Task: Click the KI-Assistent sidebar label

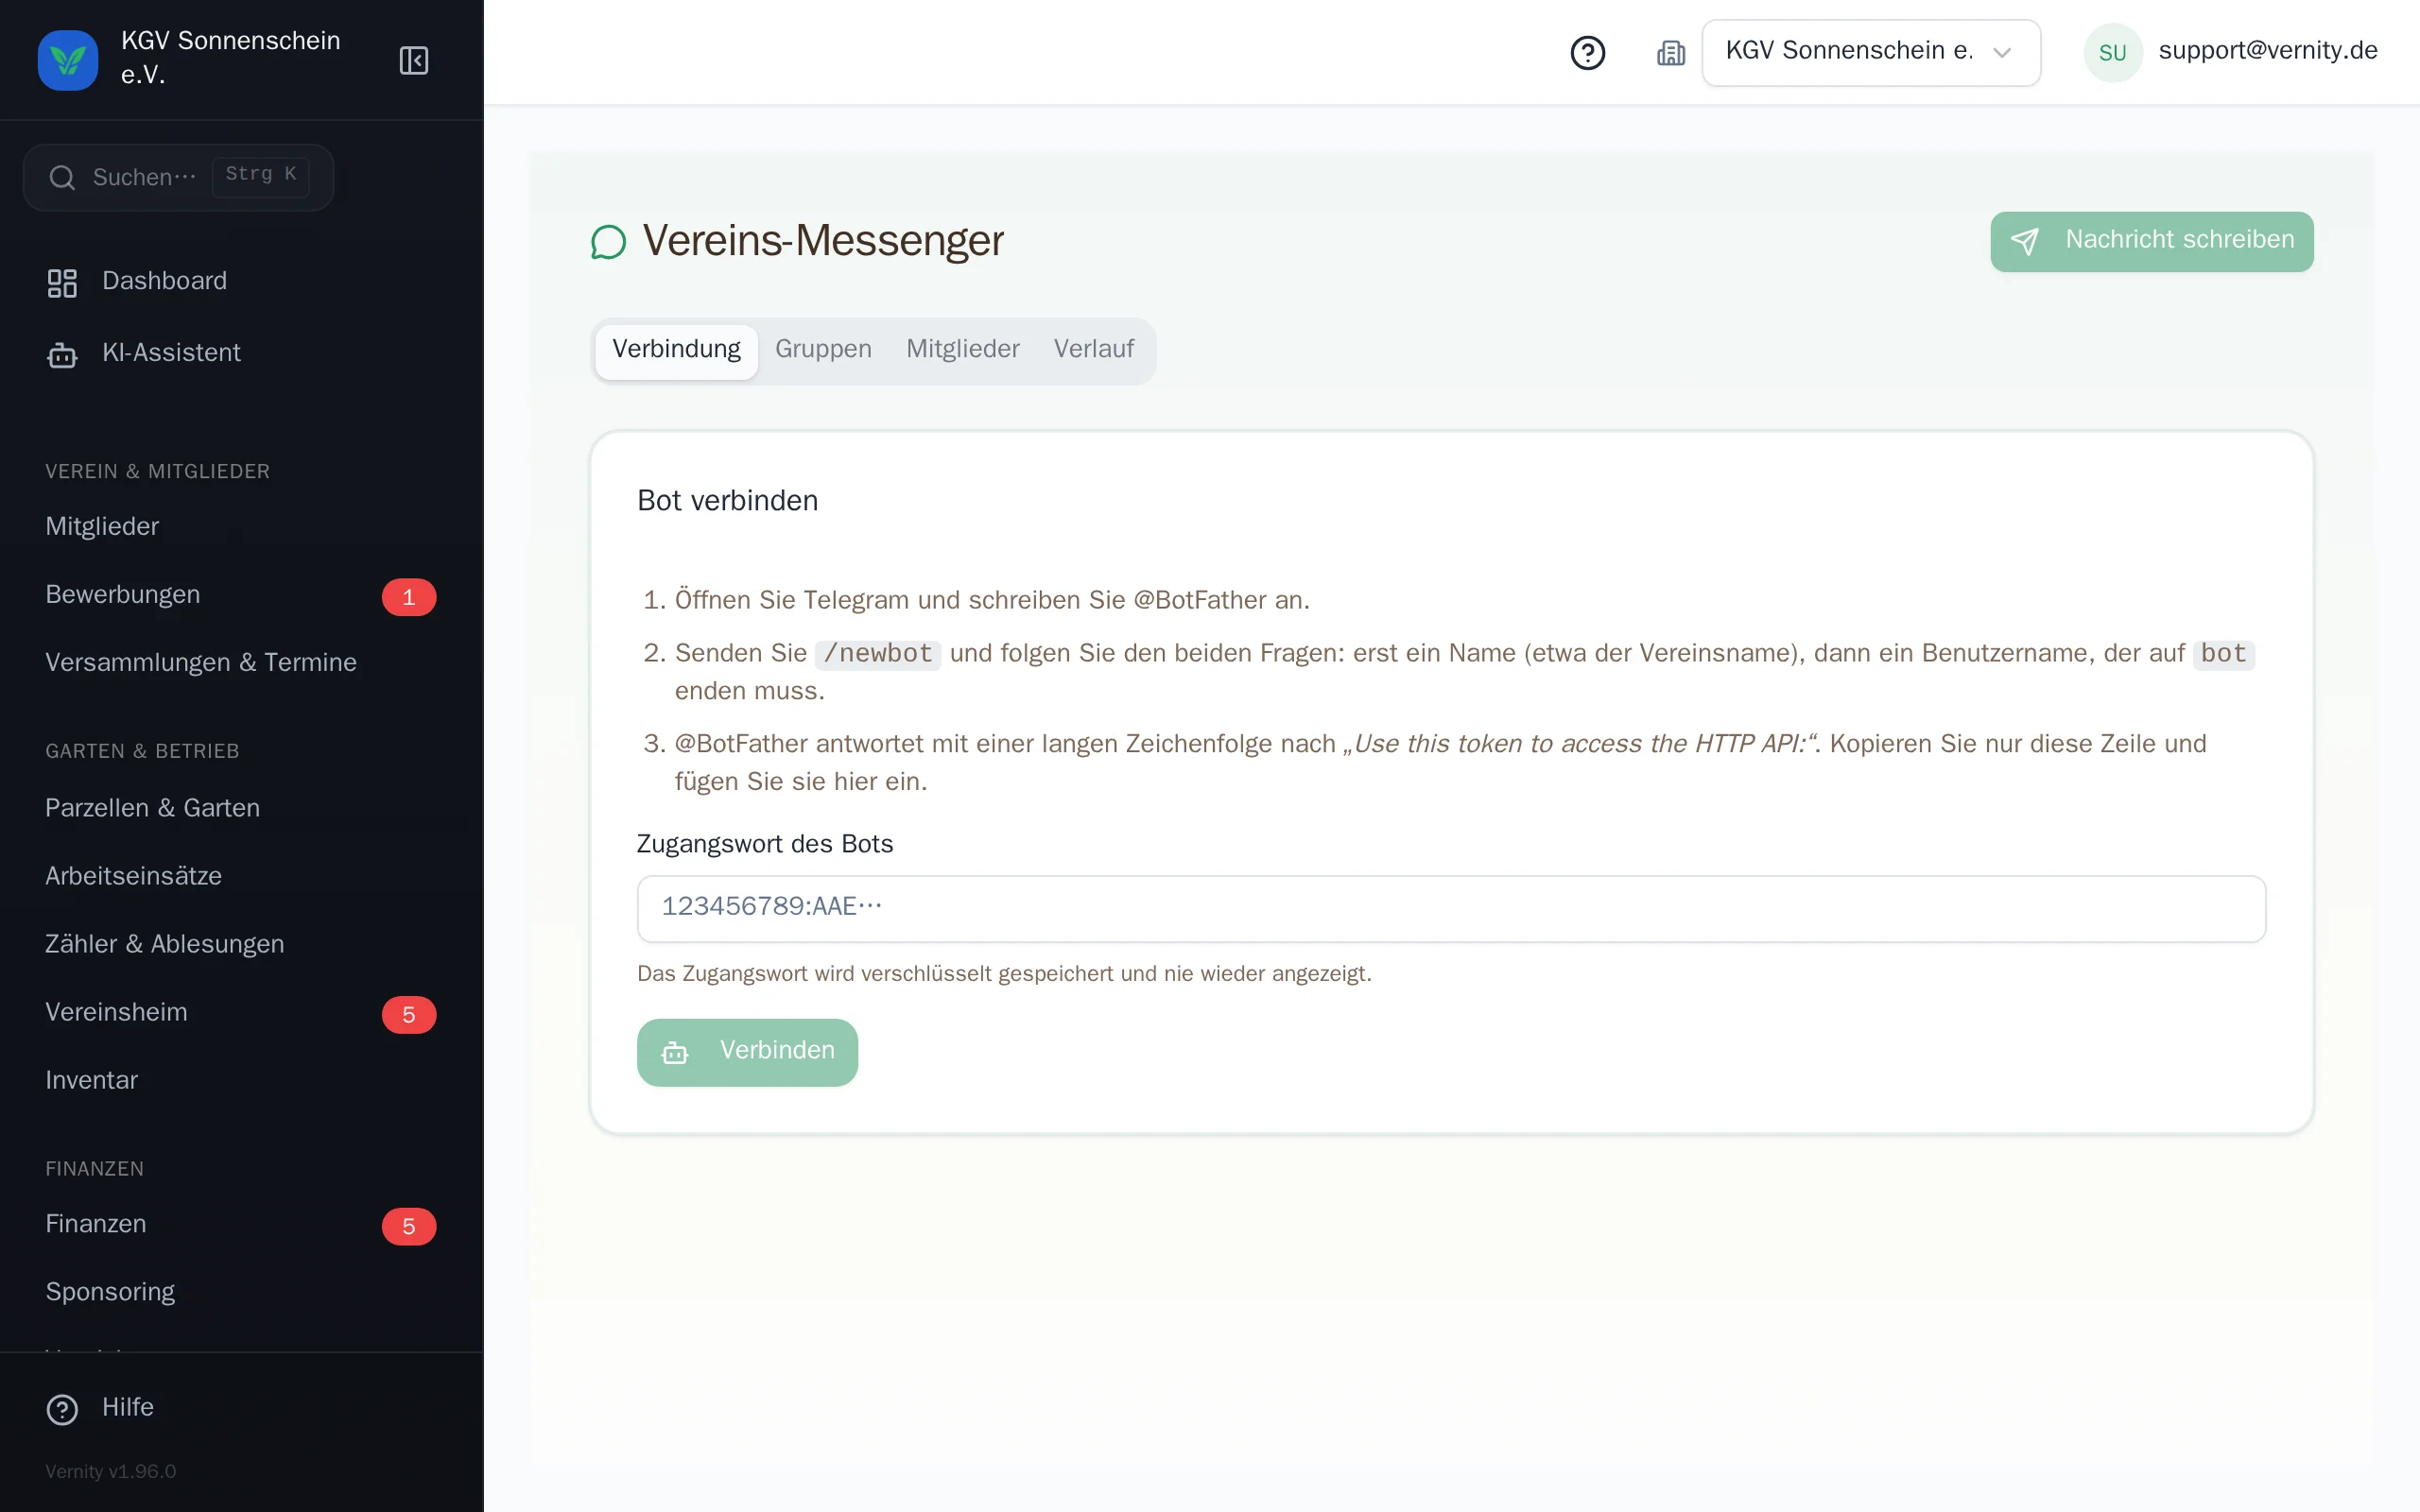Action: [171, 353]
